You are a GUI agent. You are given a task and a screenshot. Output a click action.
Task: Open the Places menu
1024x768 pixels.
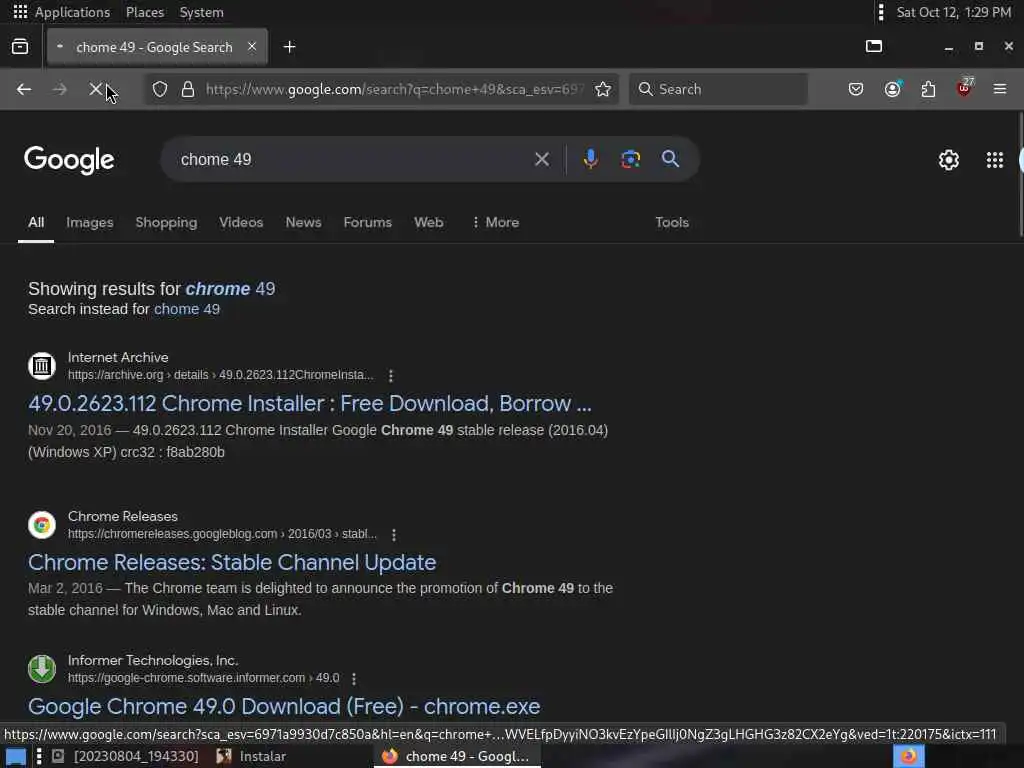145,12
